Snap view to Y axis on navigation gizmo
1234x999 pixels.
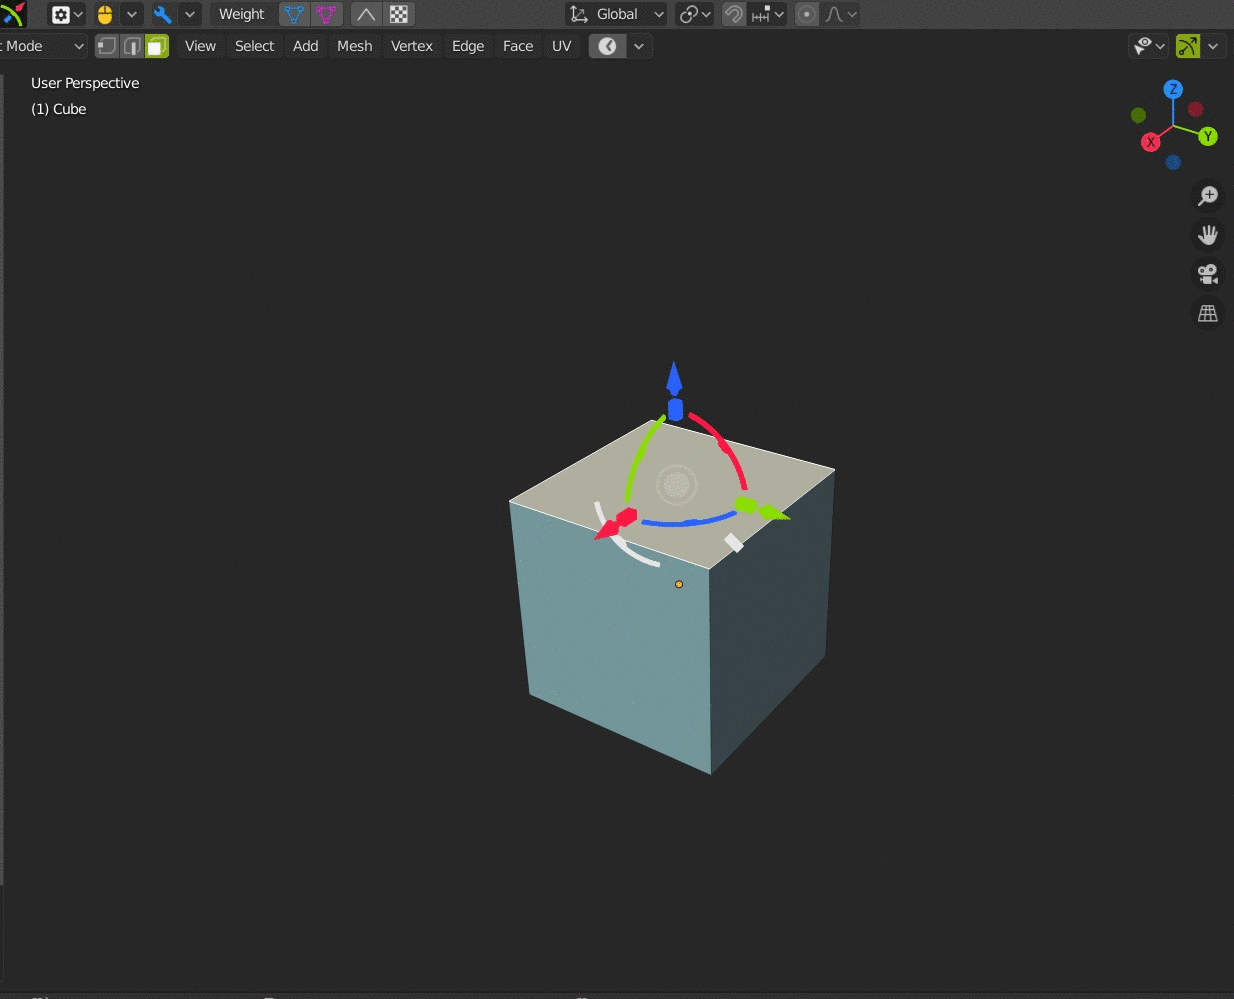(1208, 136)
